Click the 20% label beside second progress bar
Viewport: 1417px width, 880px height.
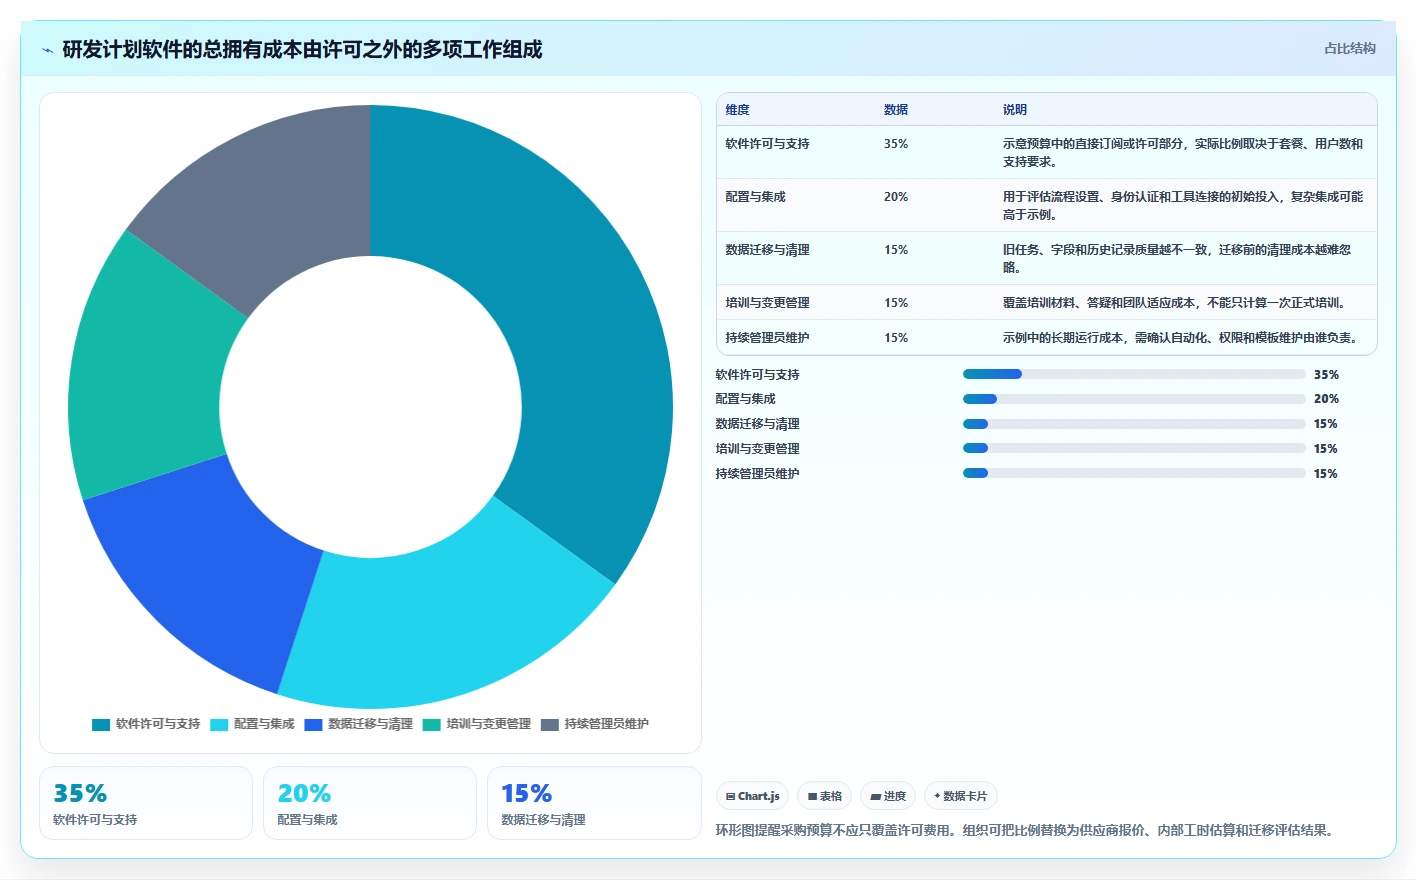1326,399
